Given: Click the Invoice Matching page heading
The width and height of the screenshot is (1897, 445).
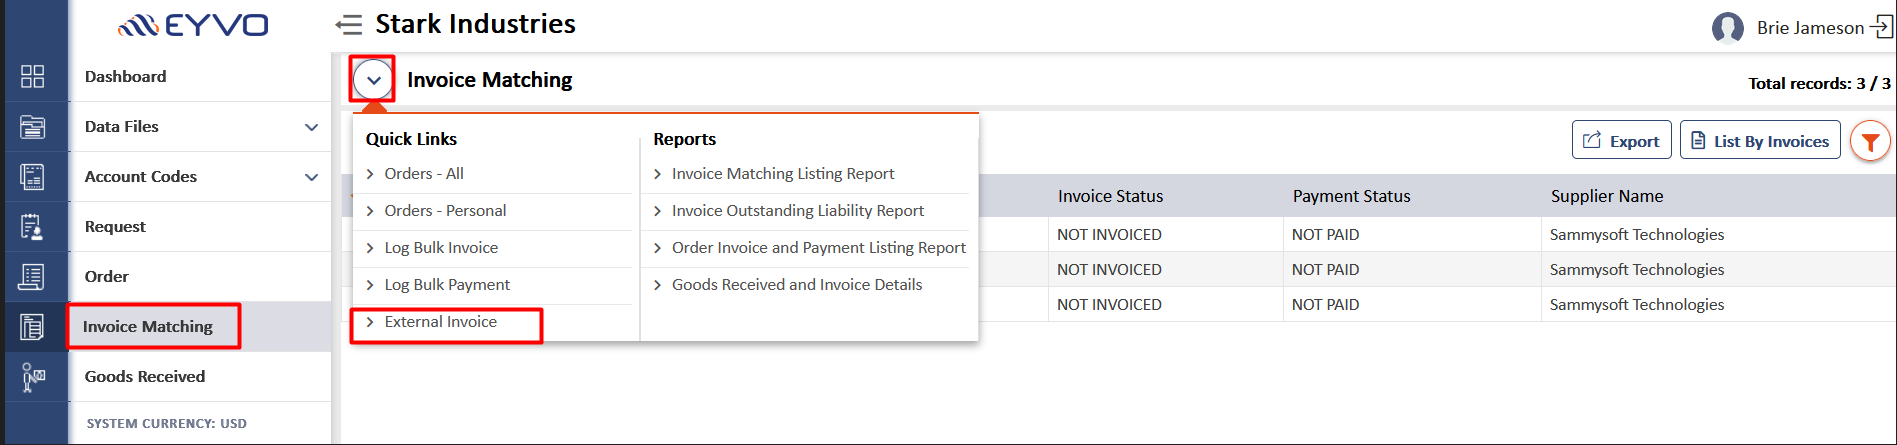Looking at the screenshot, I should (490, 80).
